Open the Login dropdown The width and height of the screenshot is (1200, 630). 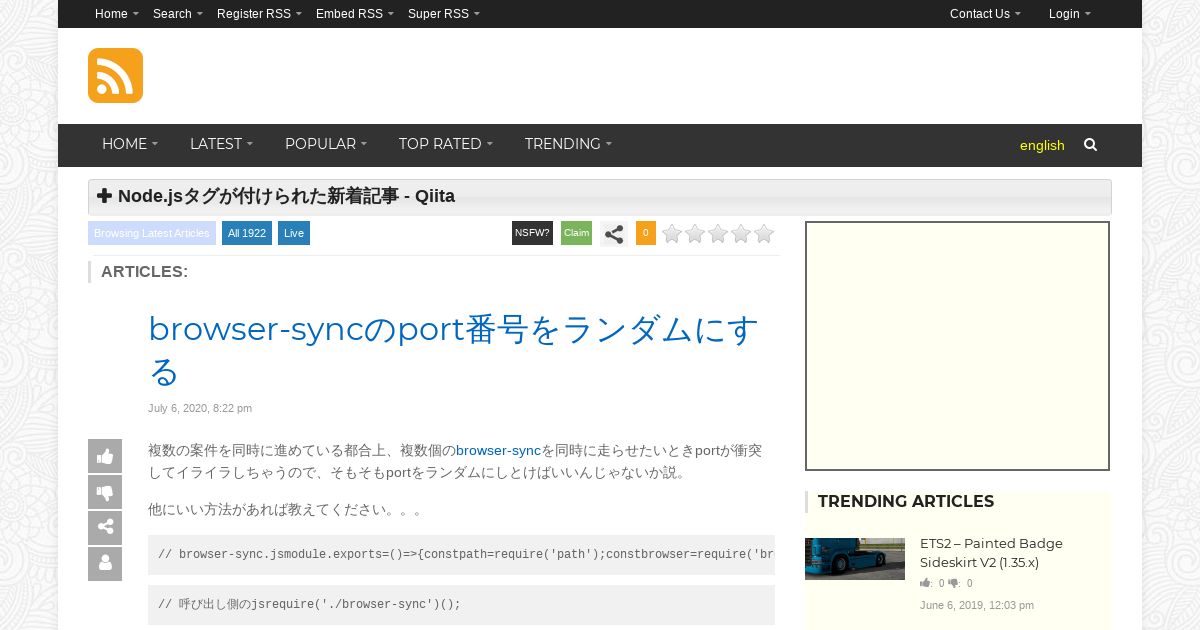click(1070, 14)
